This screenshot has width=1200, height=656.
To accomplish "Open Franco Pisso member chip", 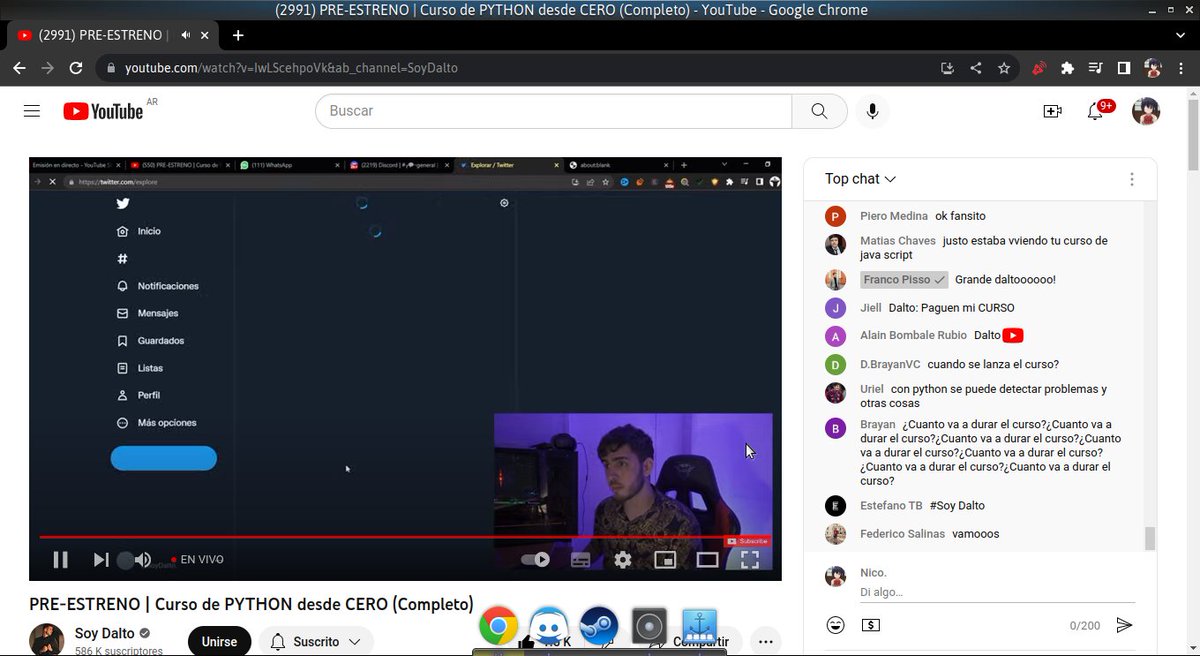I will pos(904,280).
